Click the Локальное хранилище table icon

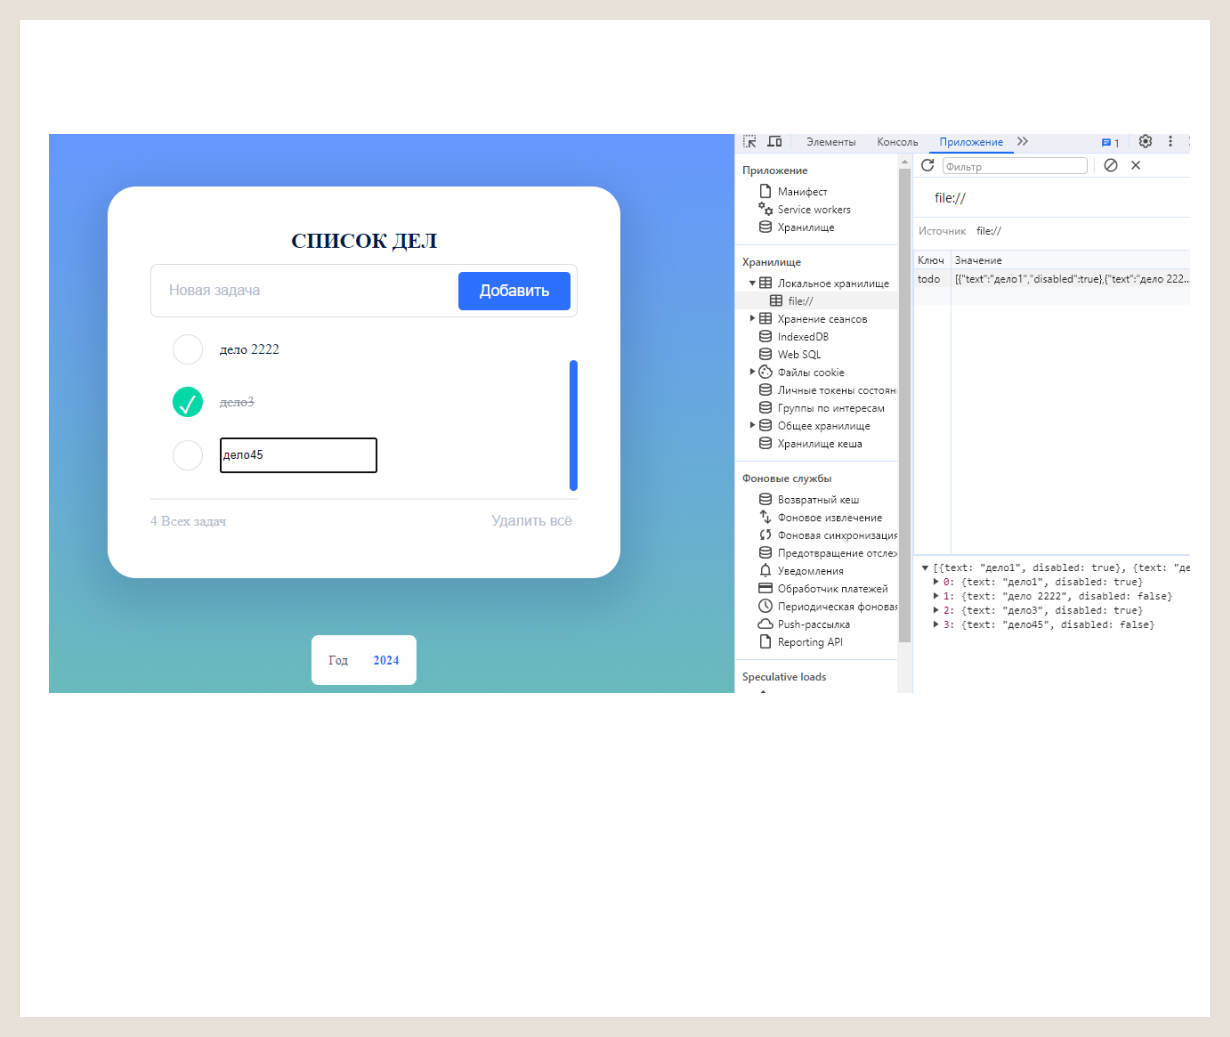click(x=765, y=283)
